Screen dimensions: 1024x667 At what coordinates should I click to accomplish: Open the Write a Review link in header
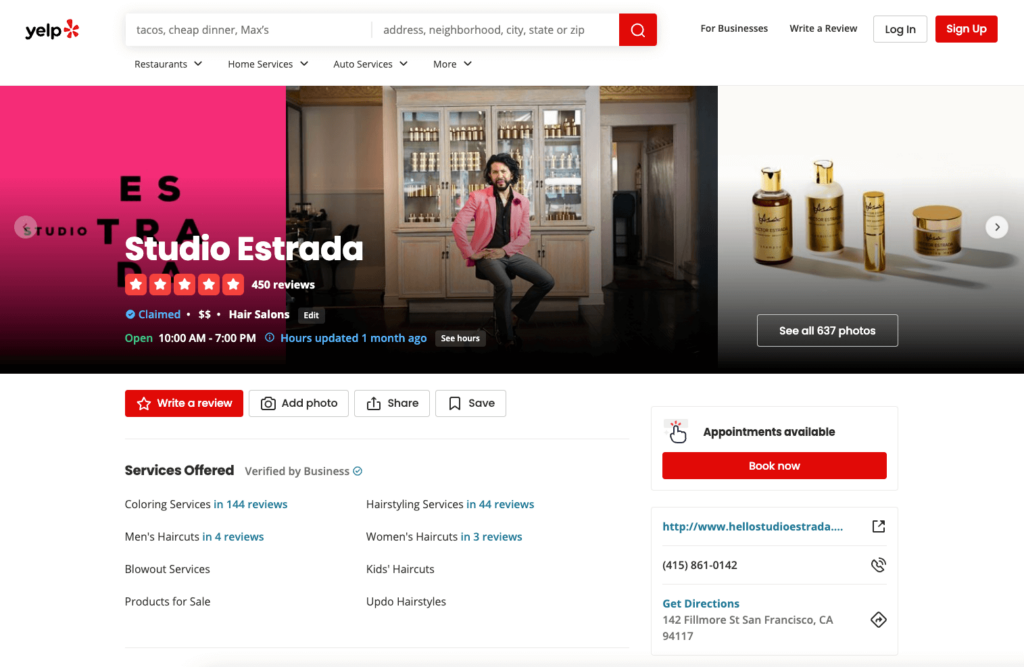(823, 29)
